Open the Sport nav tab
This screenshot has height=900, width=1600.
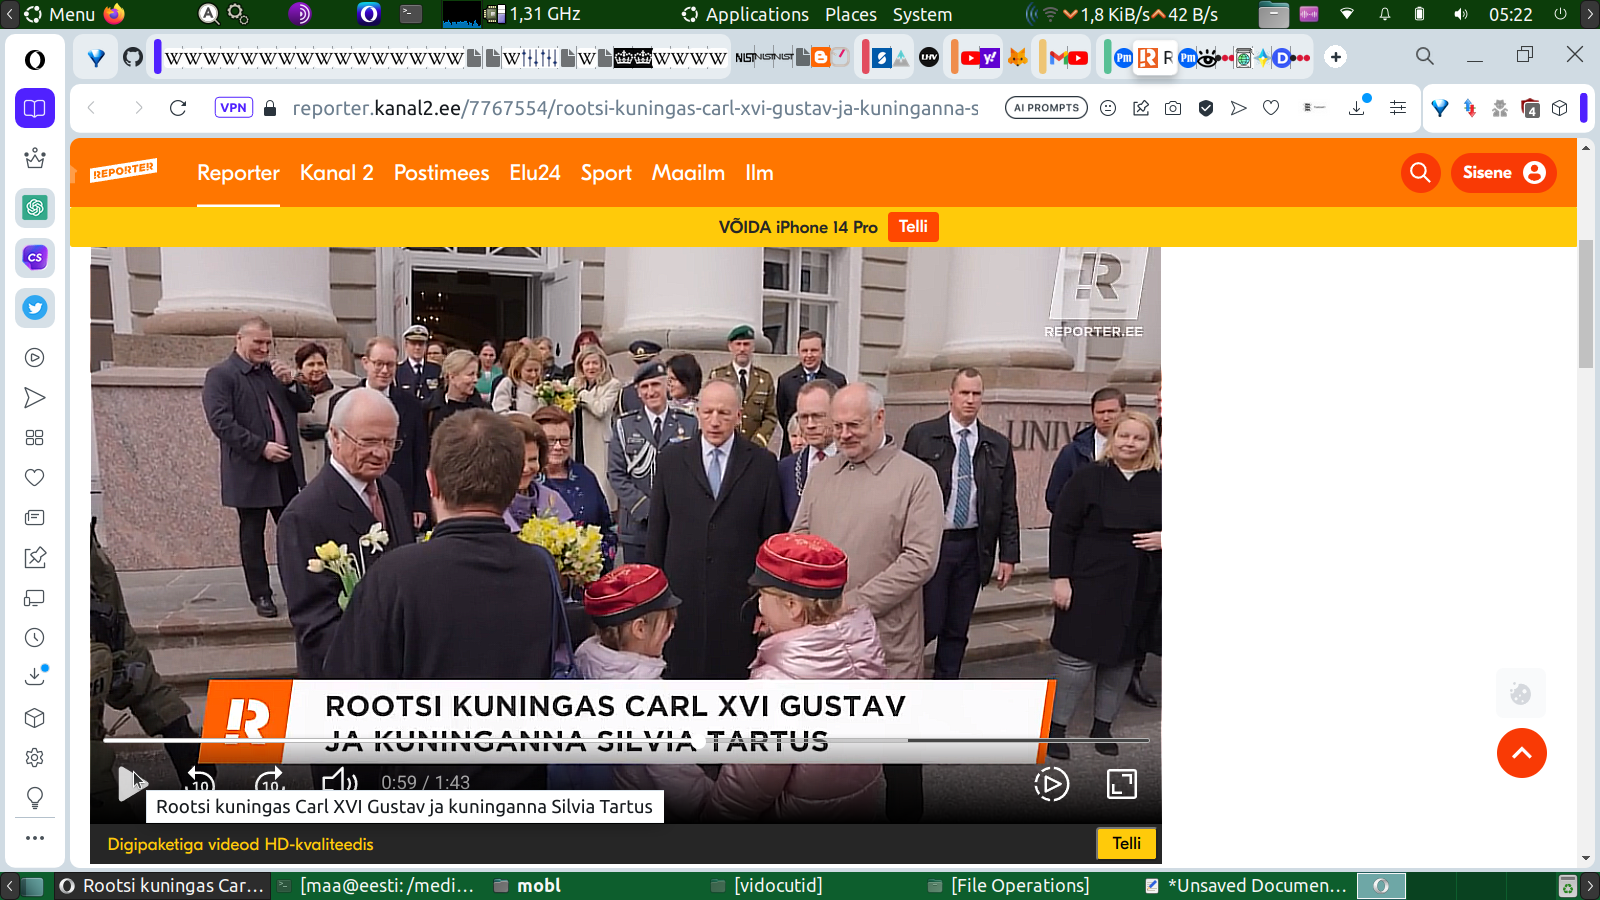(x=606, y=173)
